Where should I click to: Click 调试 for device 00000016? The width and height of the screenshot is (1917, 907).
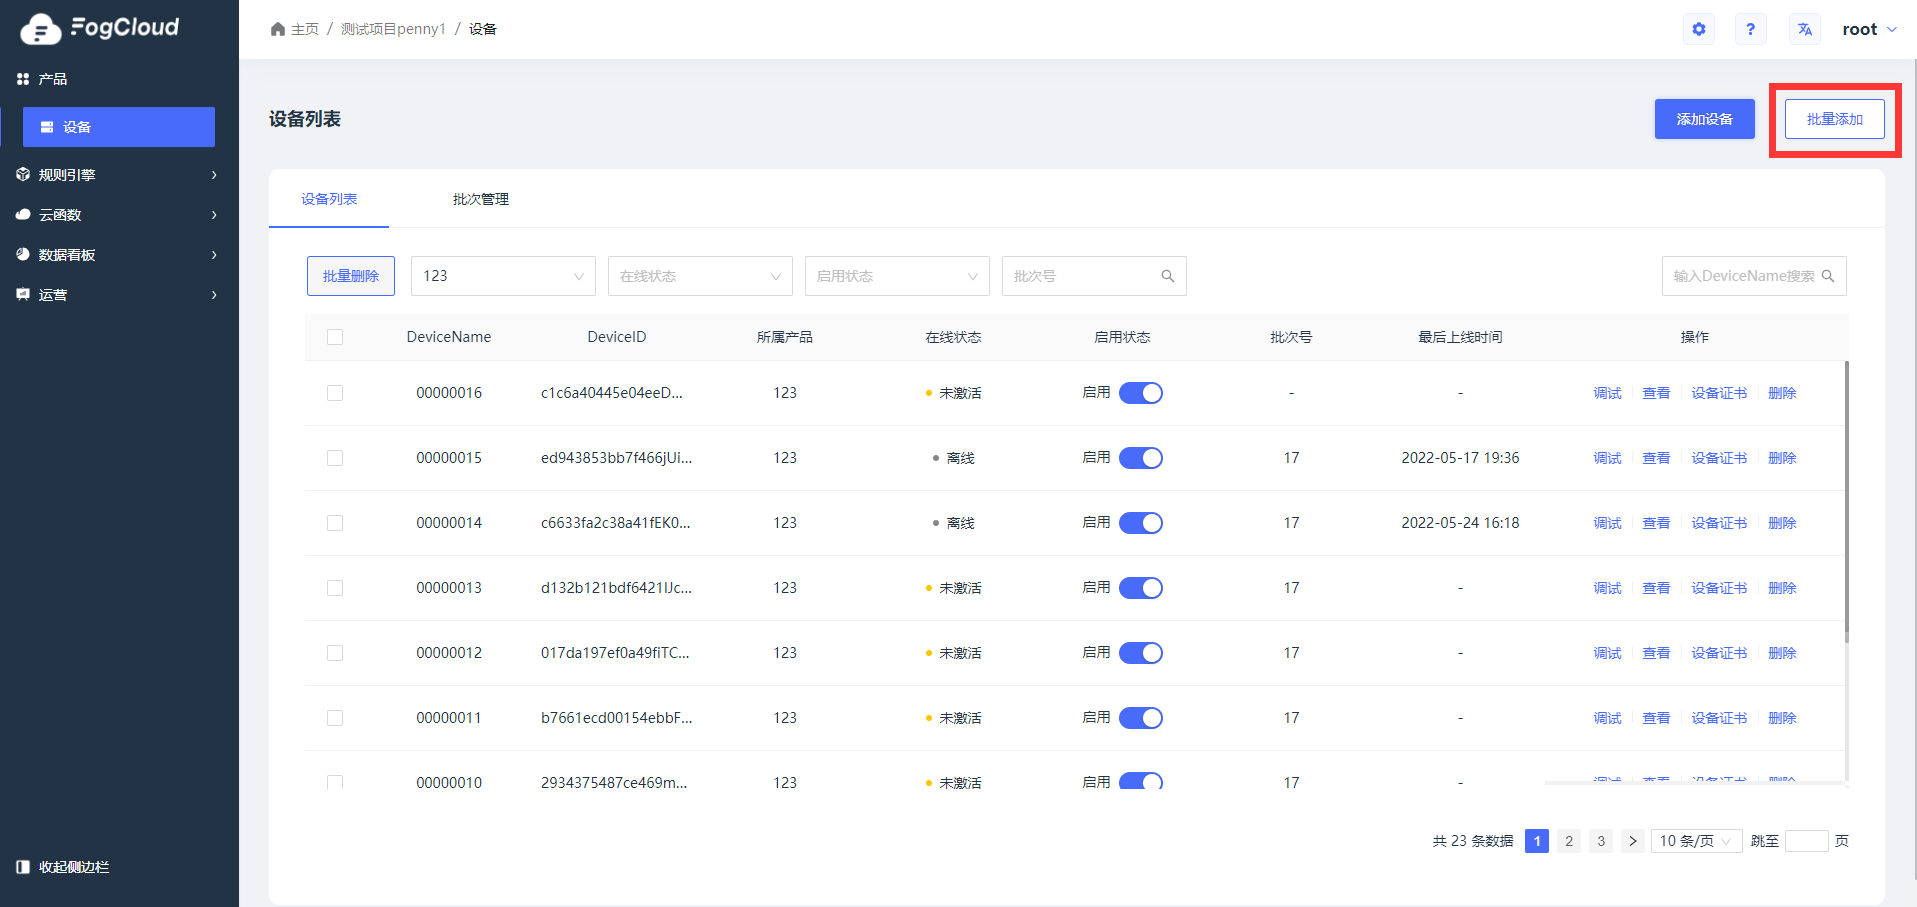[x=1607, y=393]
